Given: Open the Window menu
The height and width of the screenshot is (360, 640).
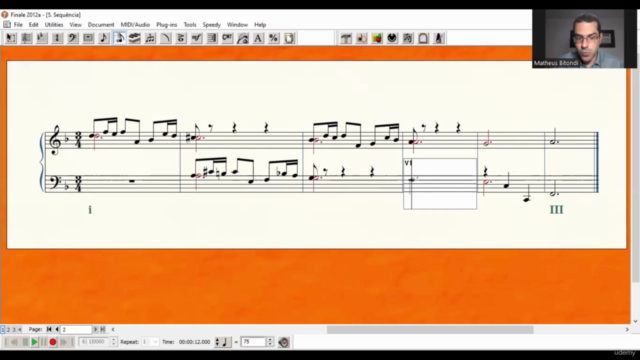Looking at the screenshot, I should (x=237, y=24).
